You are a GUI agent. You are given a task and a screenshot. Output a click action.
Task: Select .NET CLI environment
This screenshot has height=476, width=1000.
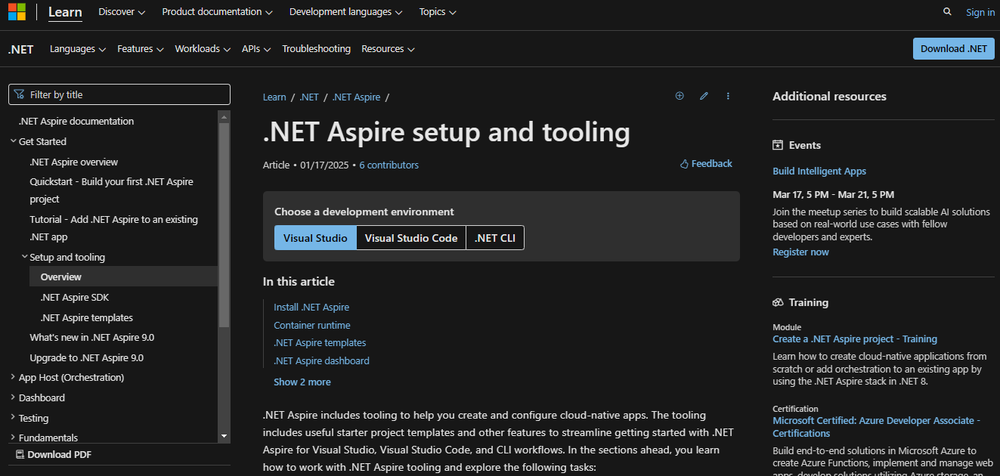(495, 238)
